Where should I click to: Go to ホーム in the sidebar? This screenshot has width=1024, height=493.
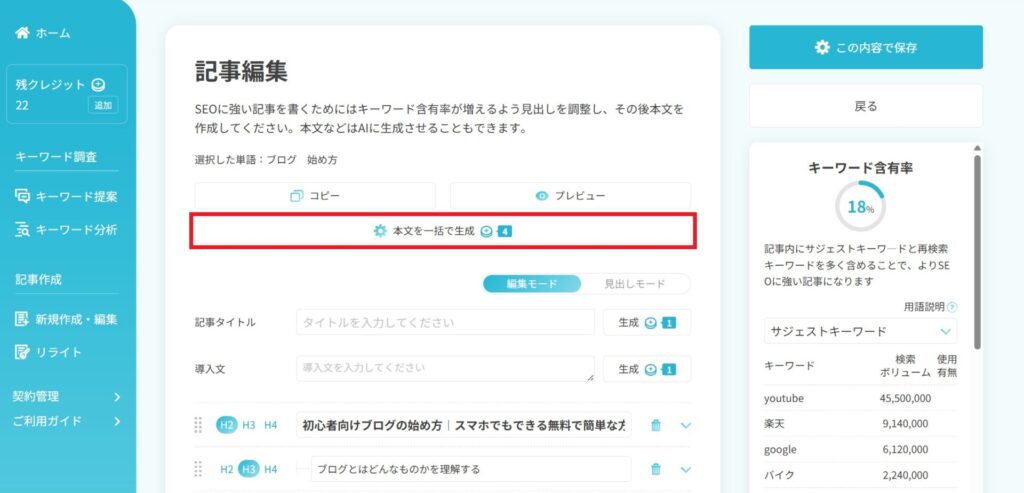(x=43, y=33)
